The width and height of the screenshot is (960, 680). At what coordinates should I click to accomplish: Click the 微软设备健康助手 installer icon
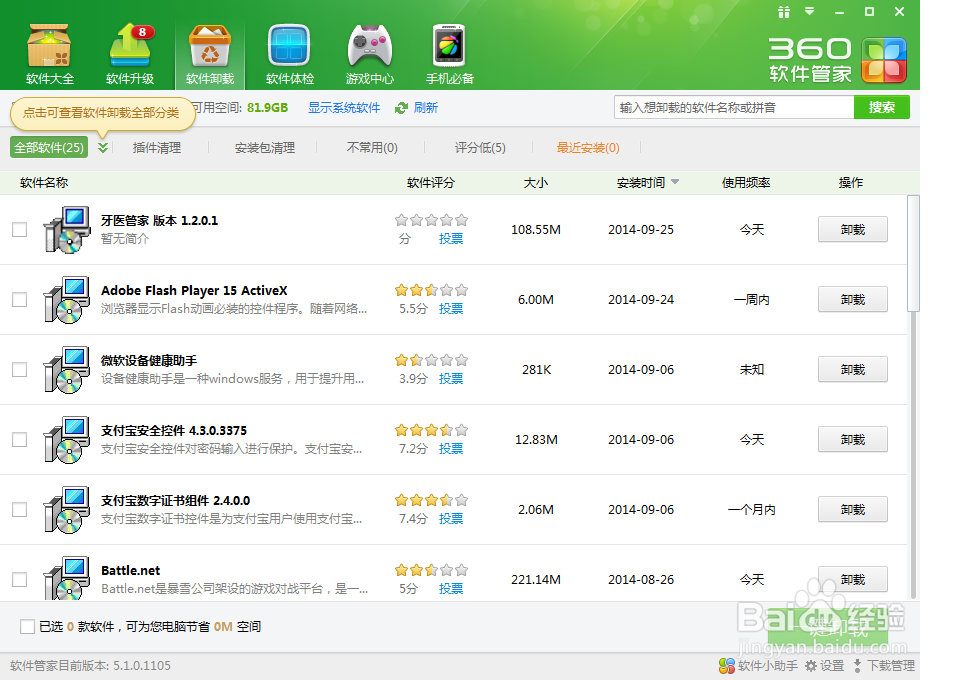pos(67,370)
